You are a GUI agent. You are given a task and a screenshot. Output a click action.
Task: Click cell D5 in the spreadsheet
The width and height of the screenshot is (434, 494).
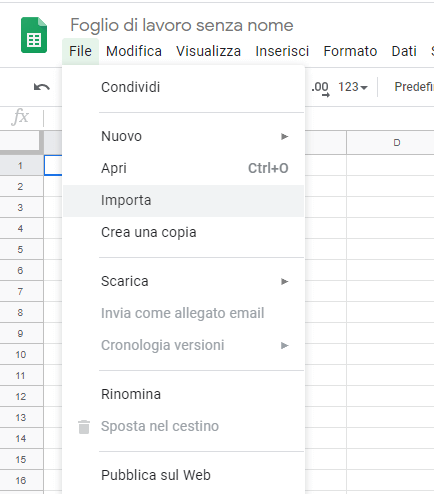click(390, 249)
